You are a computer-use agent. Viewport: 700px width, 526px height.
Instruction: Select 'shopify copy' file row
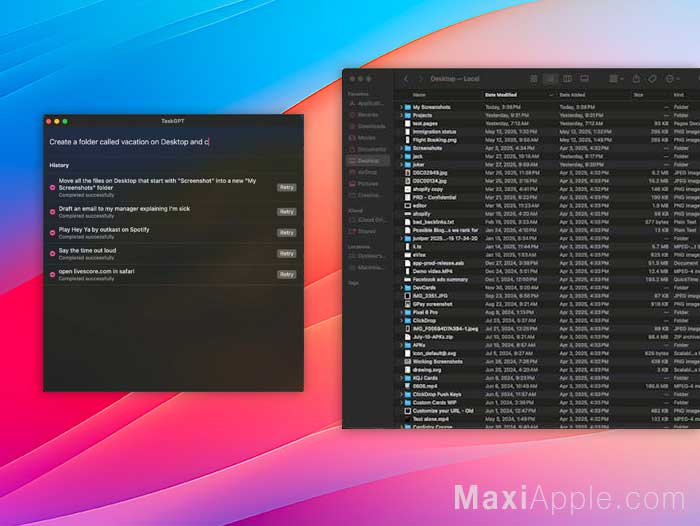tap(548, 189)
